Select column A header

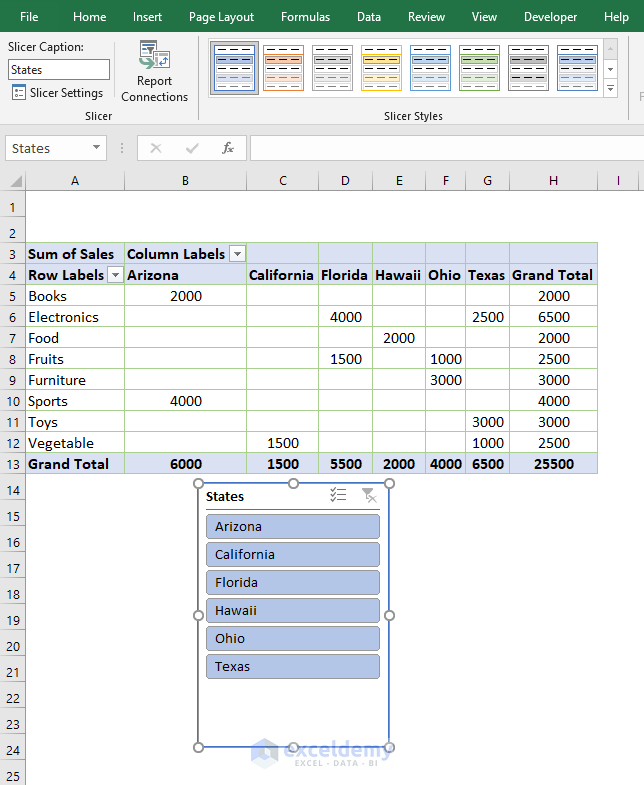click(75, 181)
